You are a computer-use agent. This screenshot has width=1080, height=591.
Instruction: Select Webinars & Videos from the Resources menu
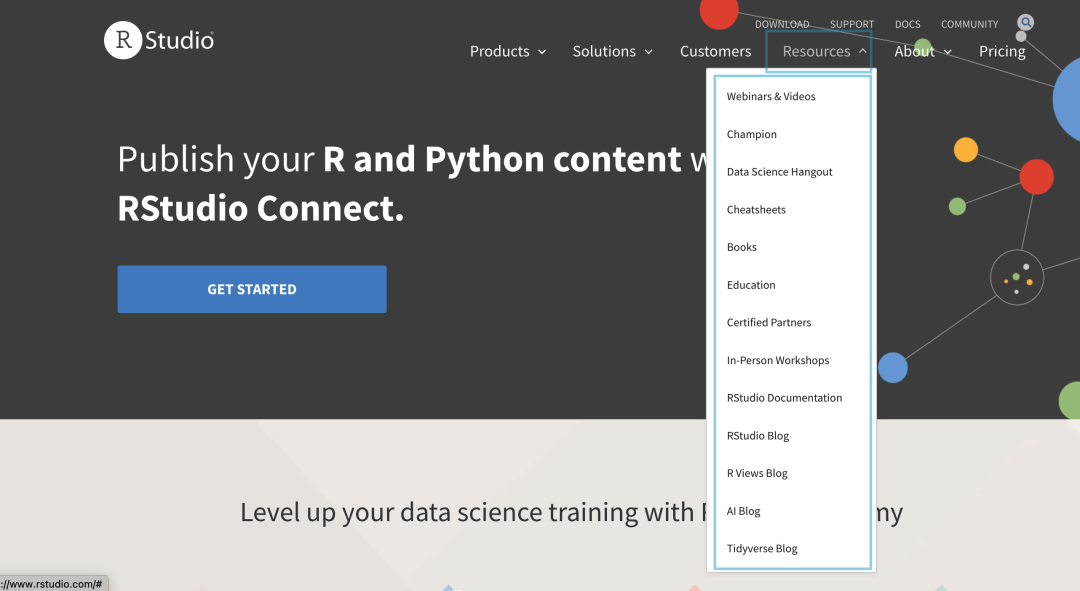point(771,97)
